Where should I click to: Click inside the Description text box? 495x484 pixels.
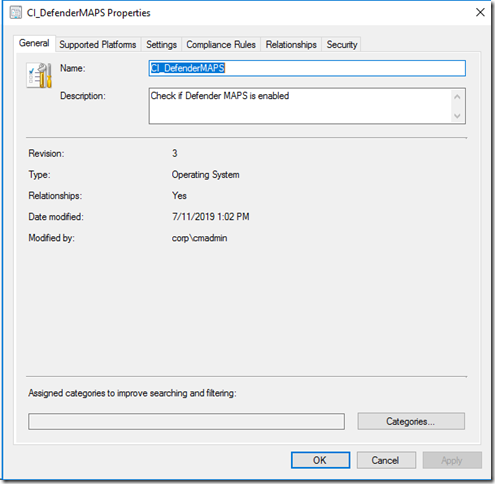click(x=301, y=106)
